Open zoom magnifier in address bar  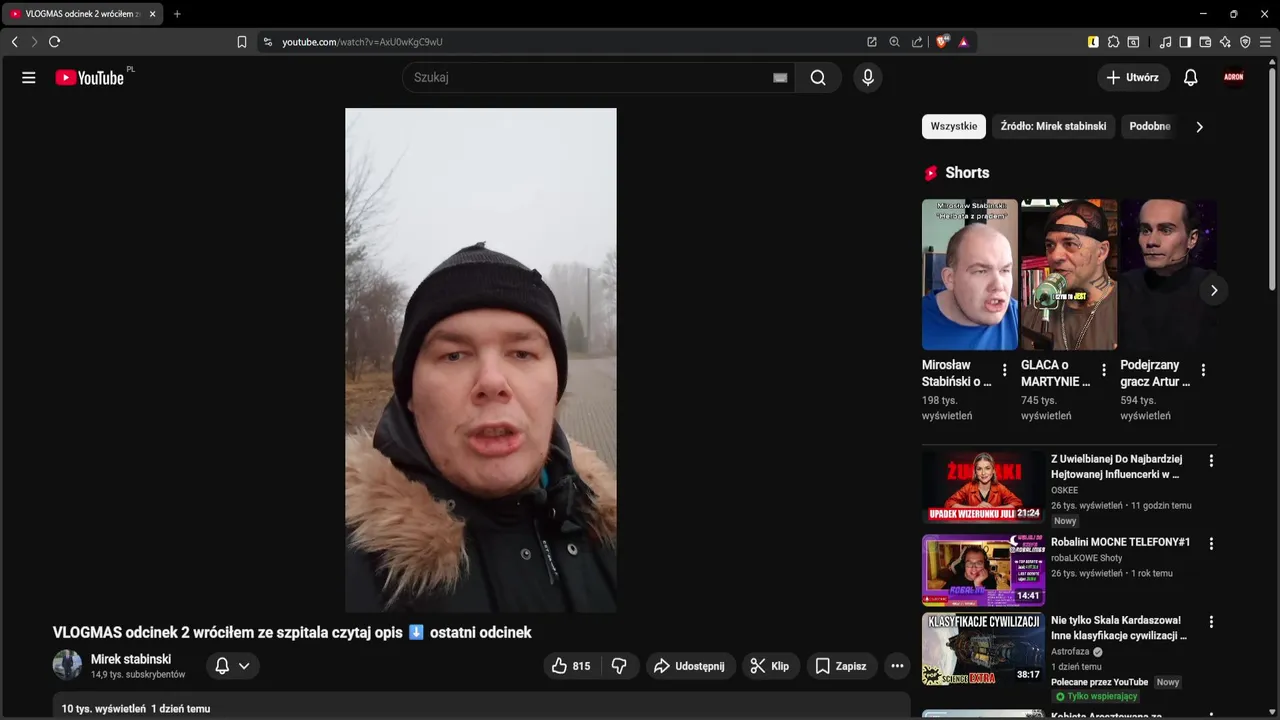click(894, 42)
